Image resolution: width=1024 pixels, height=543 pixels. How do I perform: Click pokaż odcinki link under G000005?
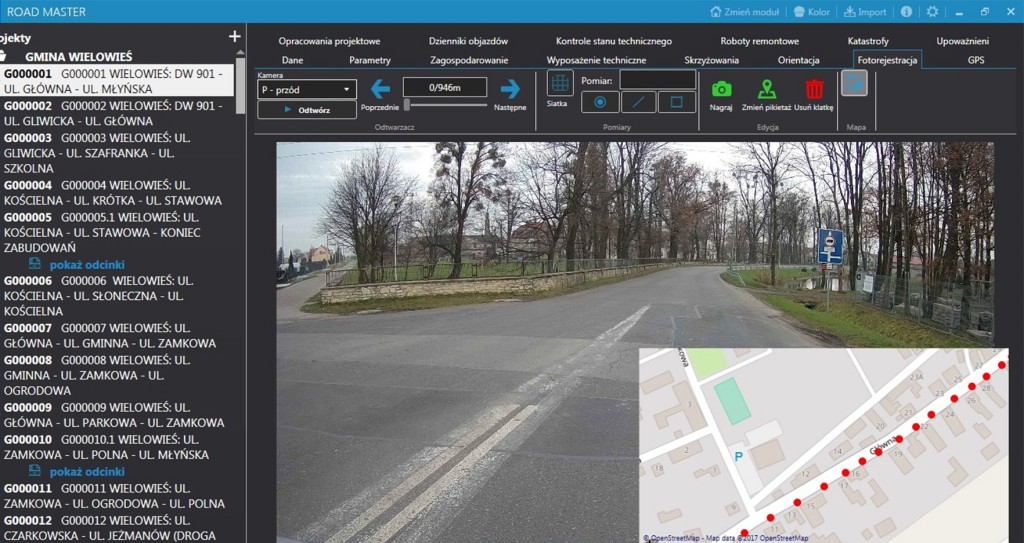[x=87, y=265]
